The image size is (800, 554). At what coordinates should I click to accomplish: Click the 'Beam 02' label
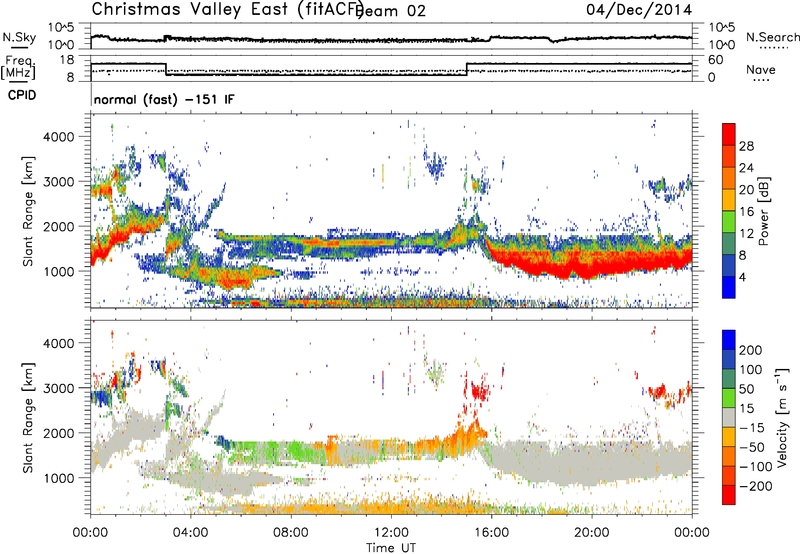[392, 11]
